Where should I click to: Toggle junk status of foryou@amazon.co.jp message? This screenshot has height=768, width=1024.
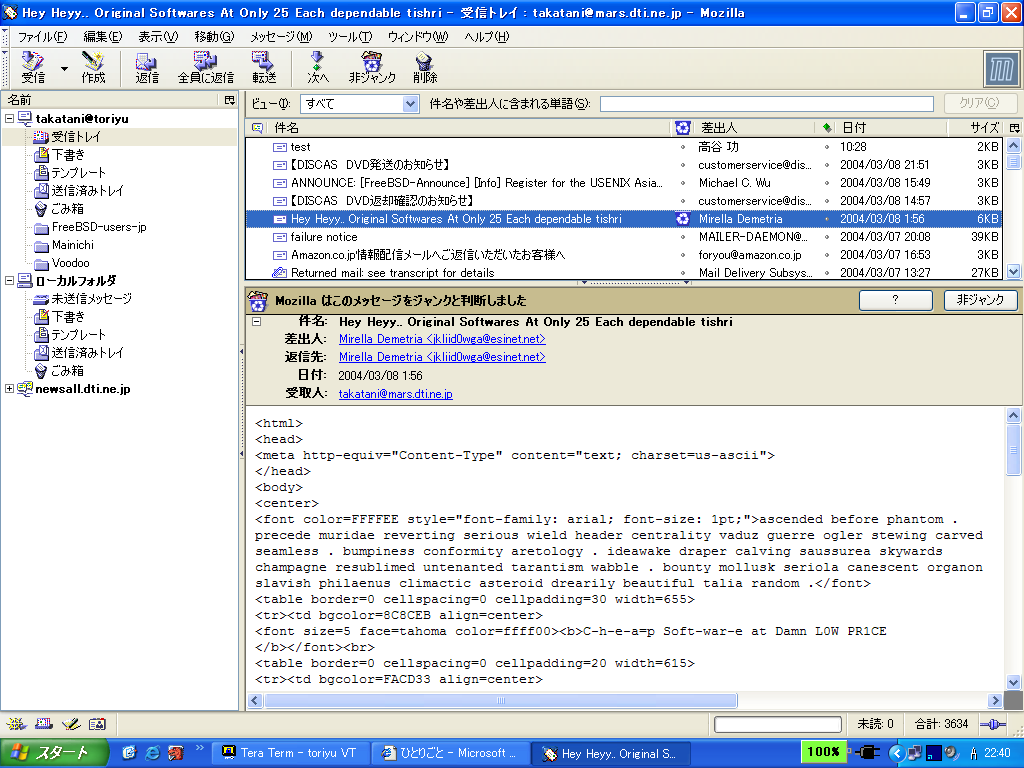[x=683, y=255]
